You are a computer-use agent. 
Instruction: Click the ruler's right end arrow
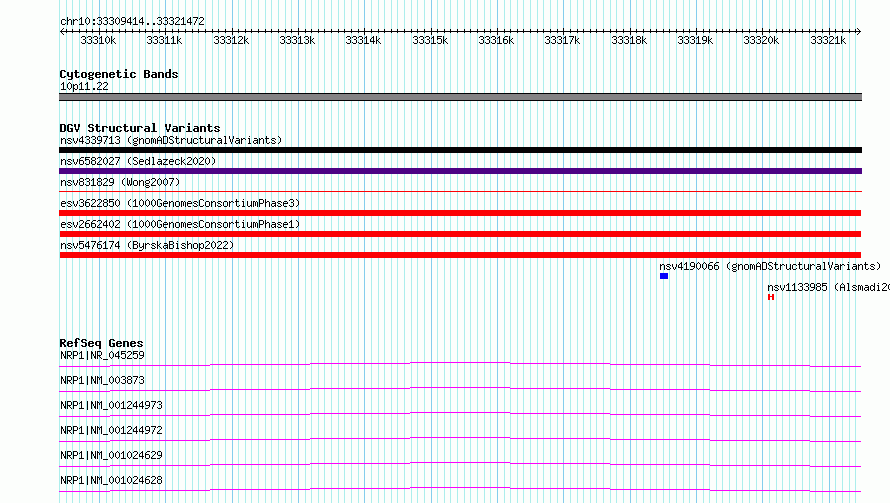coord(858,31)
